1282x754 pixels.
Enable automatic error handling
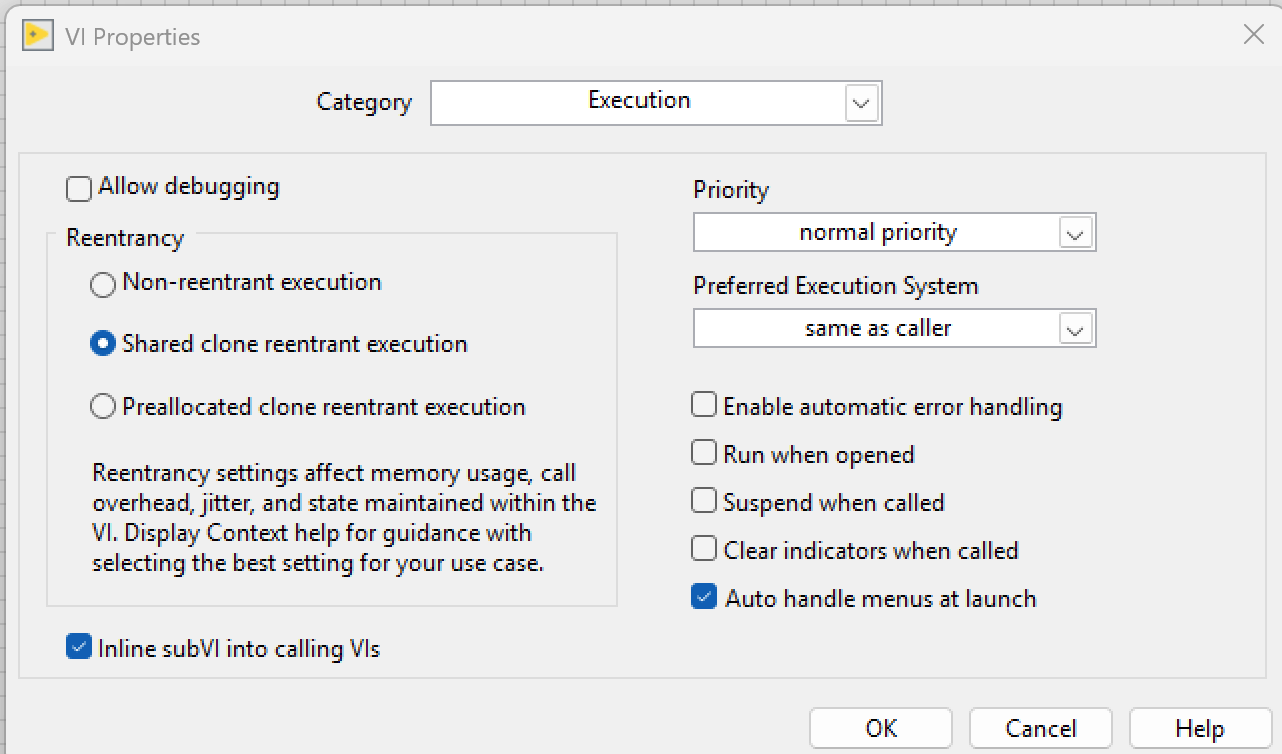click(x=704, y=404)
